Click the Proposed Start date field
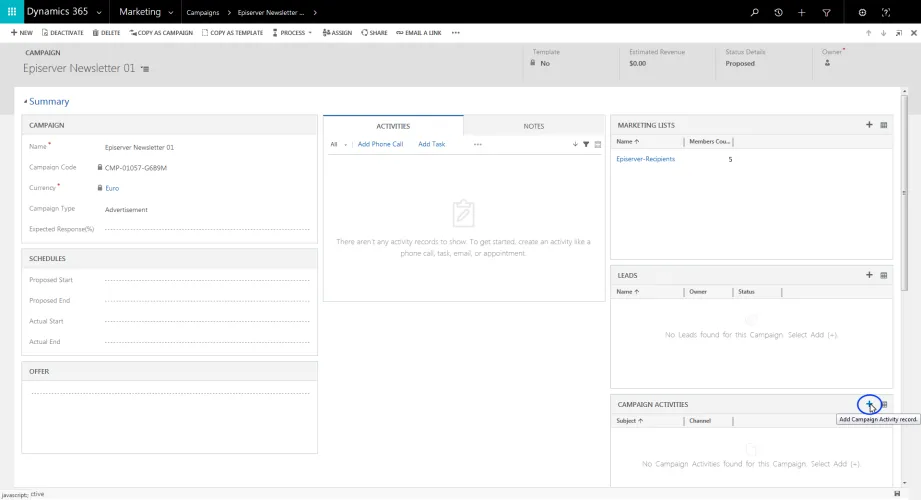Image resolution: width=921 pixels, height=500 pixels. point(207,280)
